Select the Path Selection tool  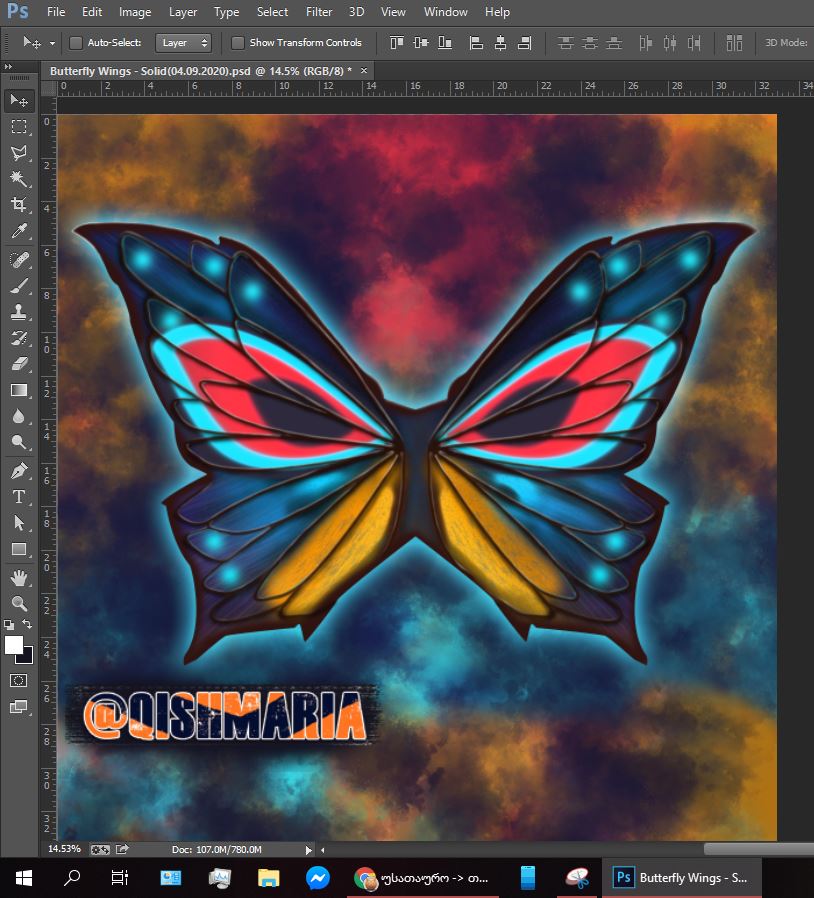point(19,523)
